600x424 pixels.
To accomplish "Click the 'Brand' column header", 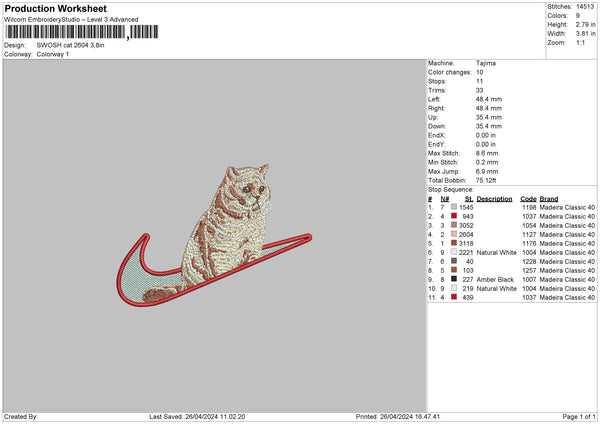I will (549, 199).
